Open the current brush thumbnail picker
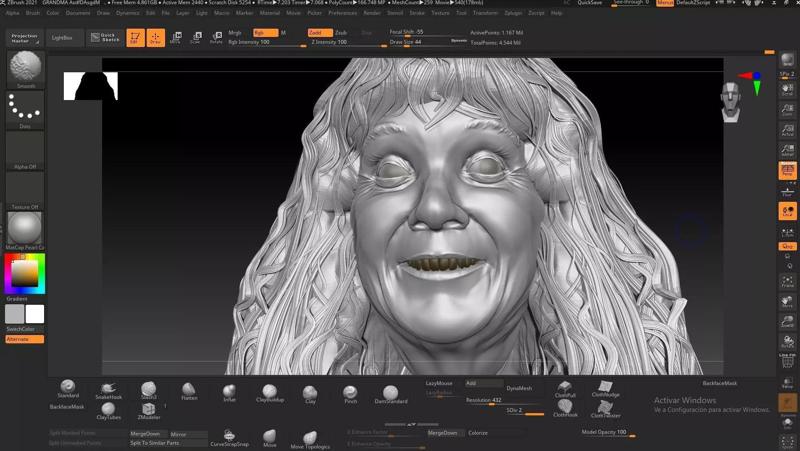800x451 pixels. tap(25, 69)
